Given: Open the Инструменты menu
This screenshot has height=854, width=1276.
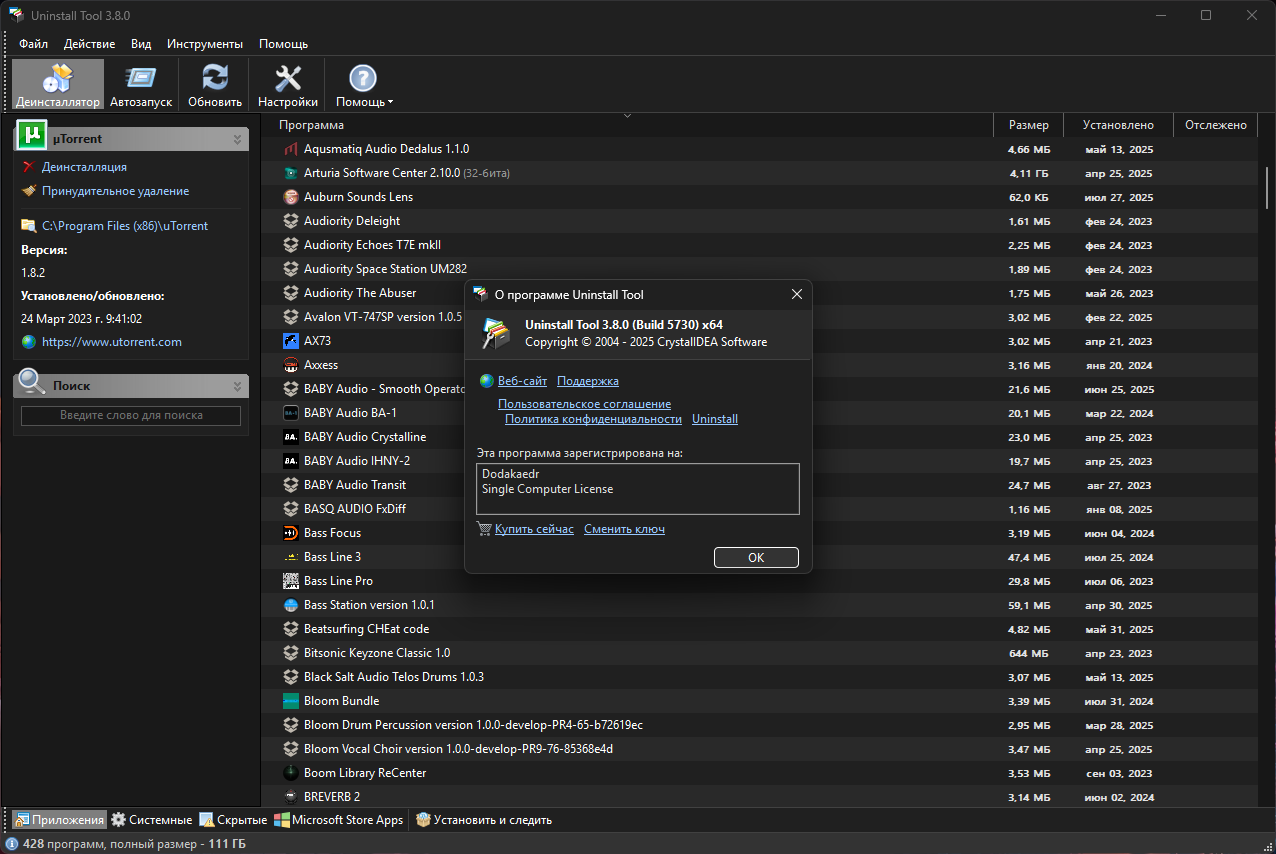Looking at the screenshot, I should click(205, 44).
